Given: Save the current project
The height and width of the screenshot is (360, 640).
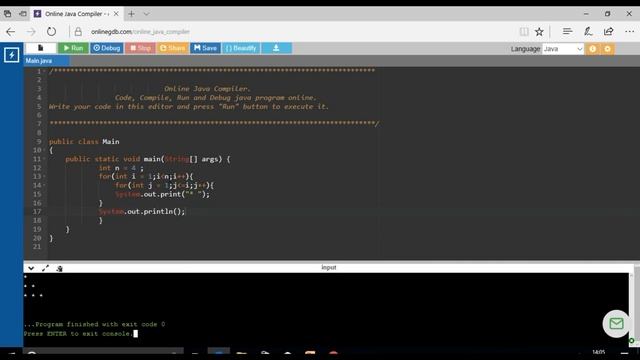Looking at the screenshot, I should click(x=205, y=48).
